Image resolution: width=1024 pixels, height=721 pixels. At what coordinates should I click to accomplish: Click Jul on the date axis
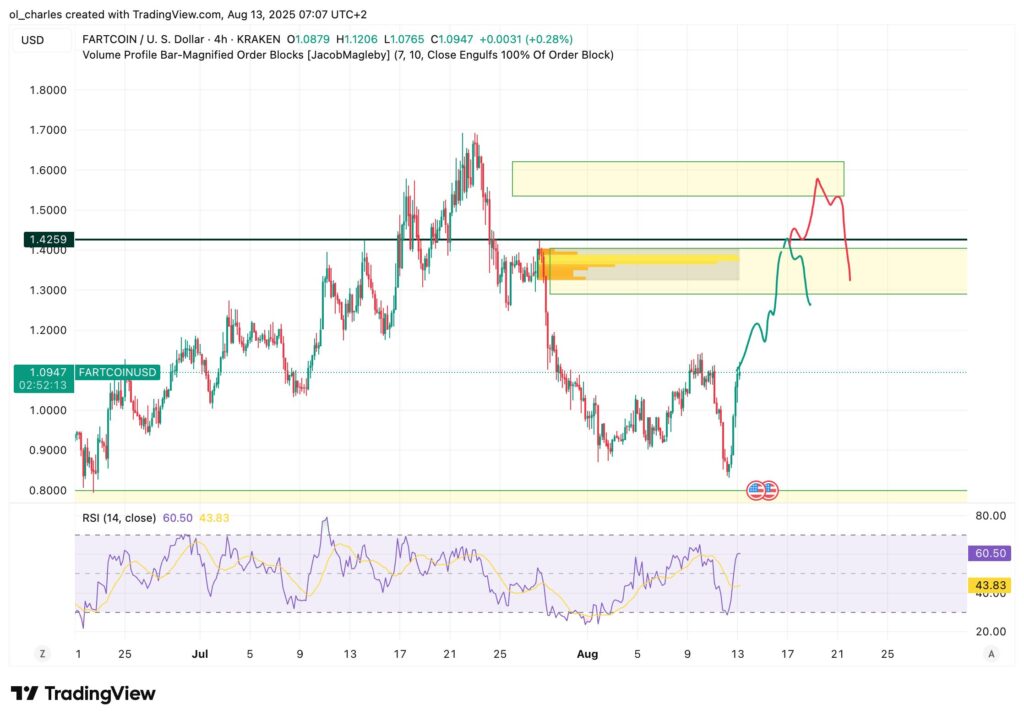(x=200, y=654)
